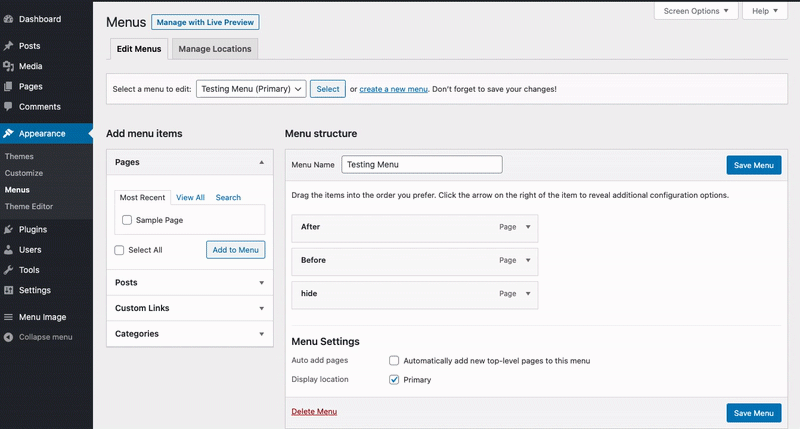800x429 pixels.
Task: Switch to the Edit Menus tab
Action: click(x=139, y=49)
